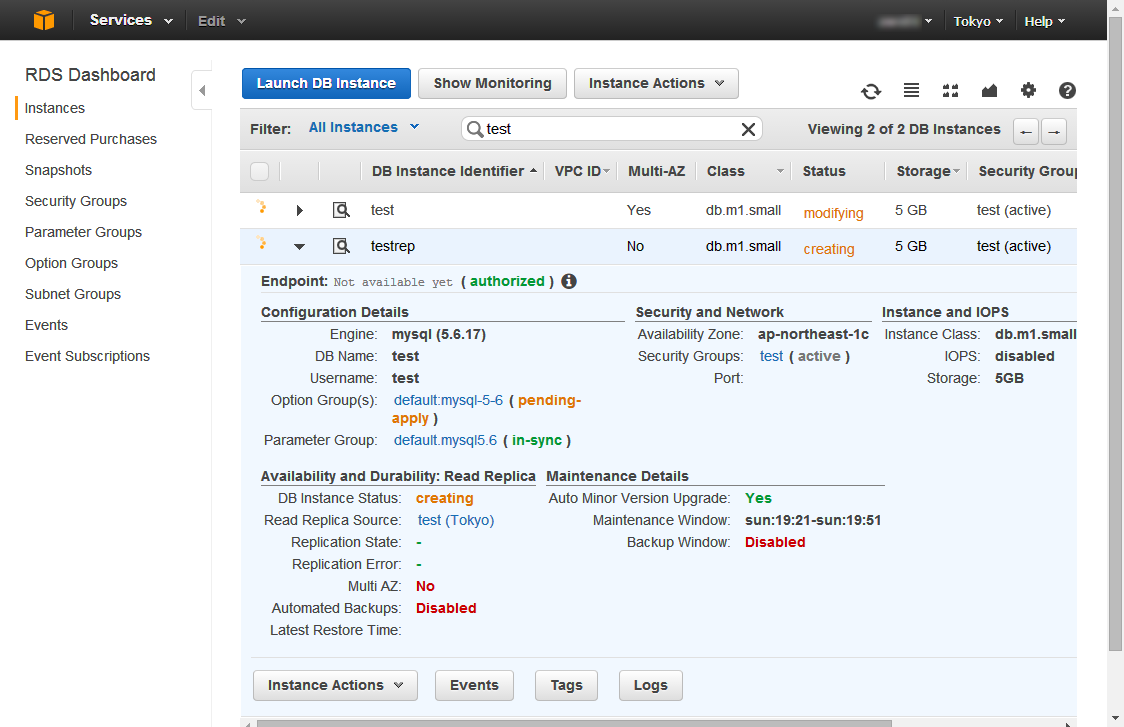Select Instances in the sidebar

[54, 108]
